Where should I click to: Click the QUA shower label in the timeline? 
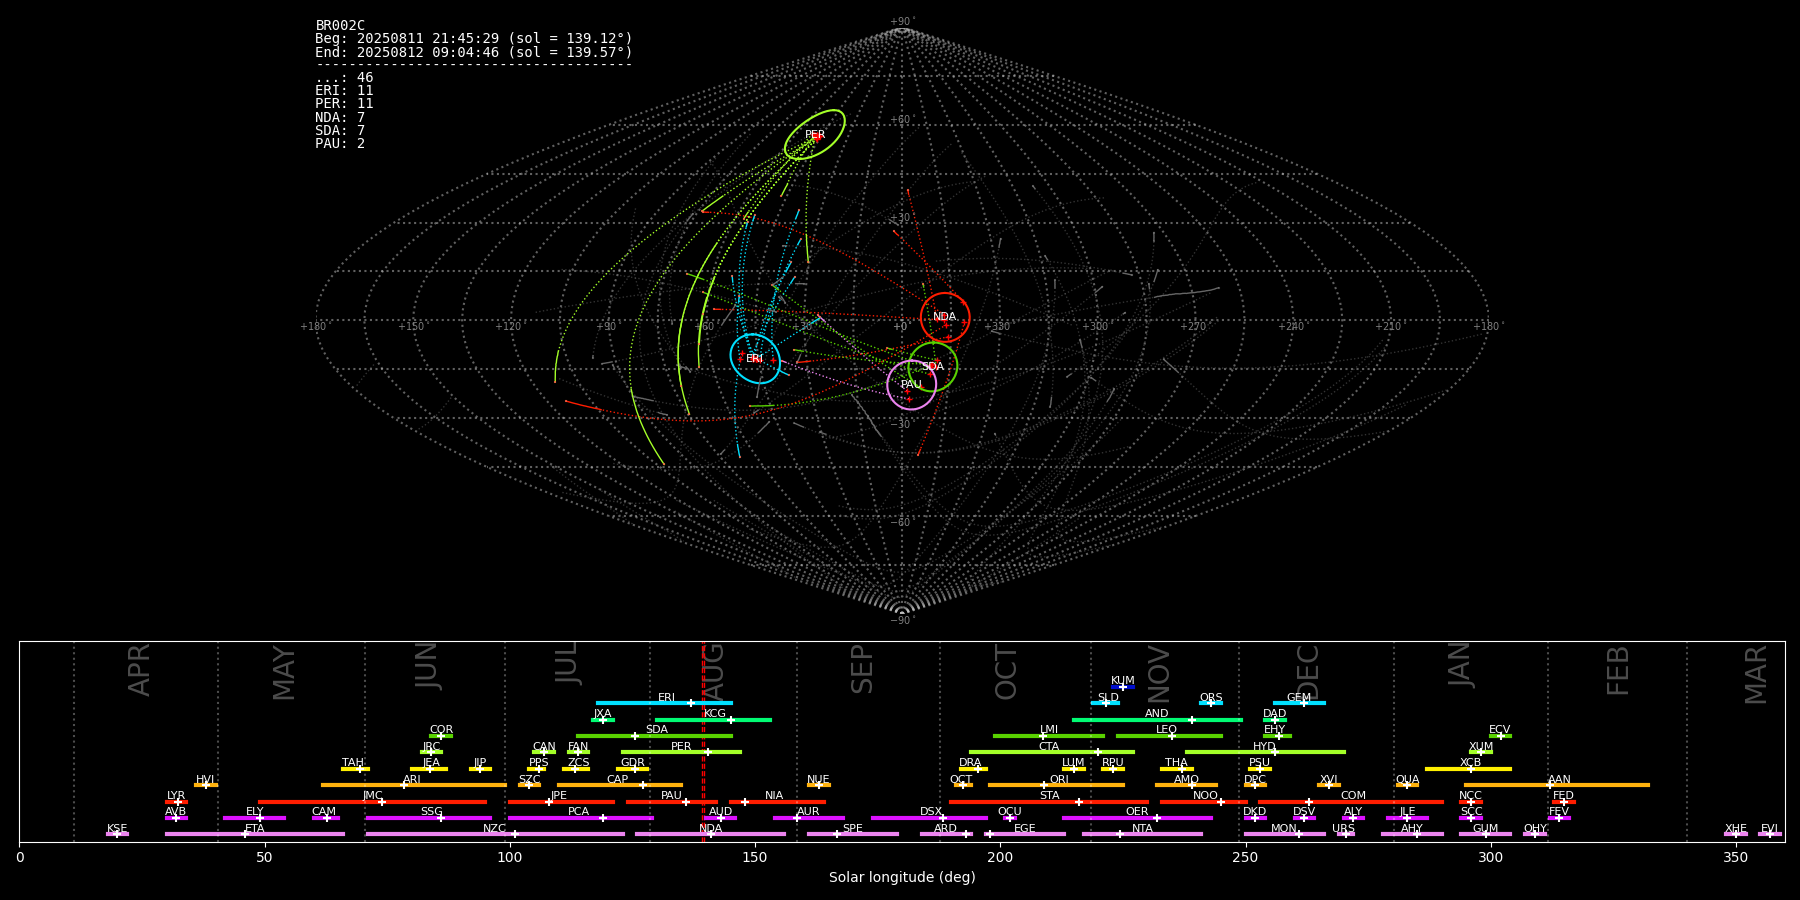(1408, 780)
